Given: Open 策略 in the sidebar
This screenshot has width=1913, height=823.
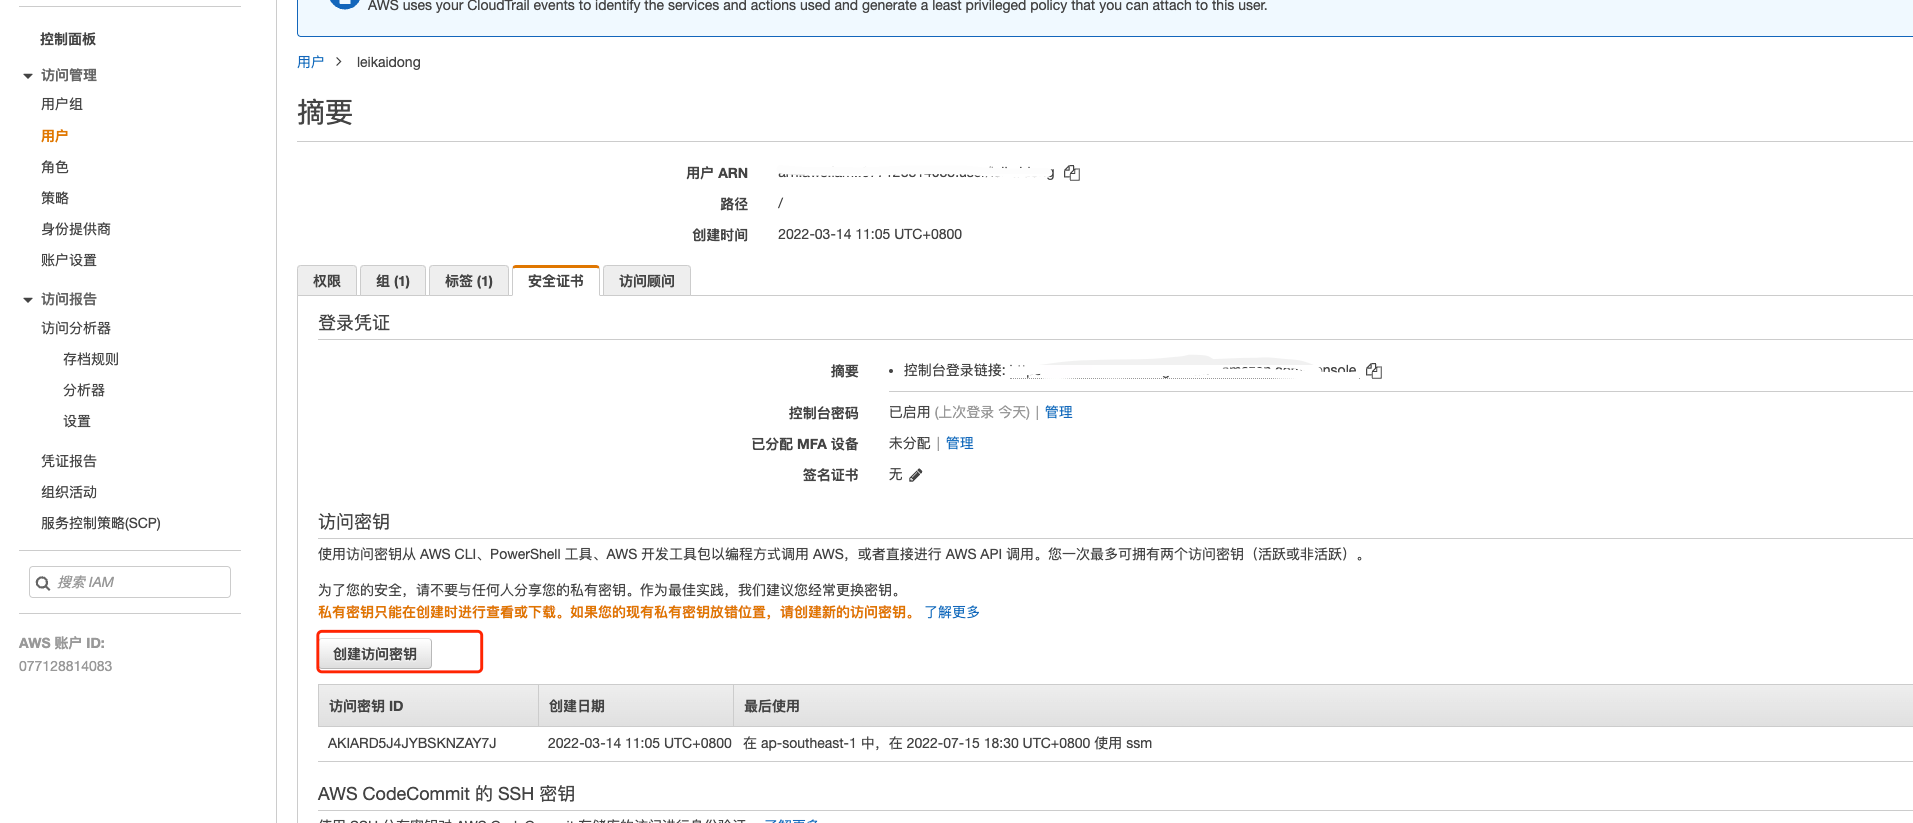Looking at the screenshot, I should tap(55, 198).
